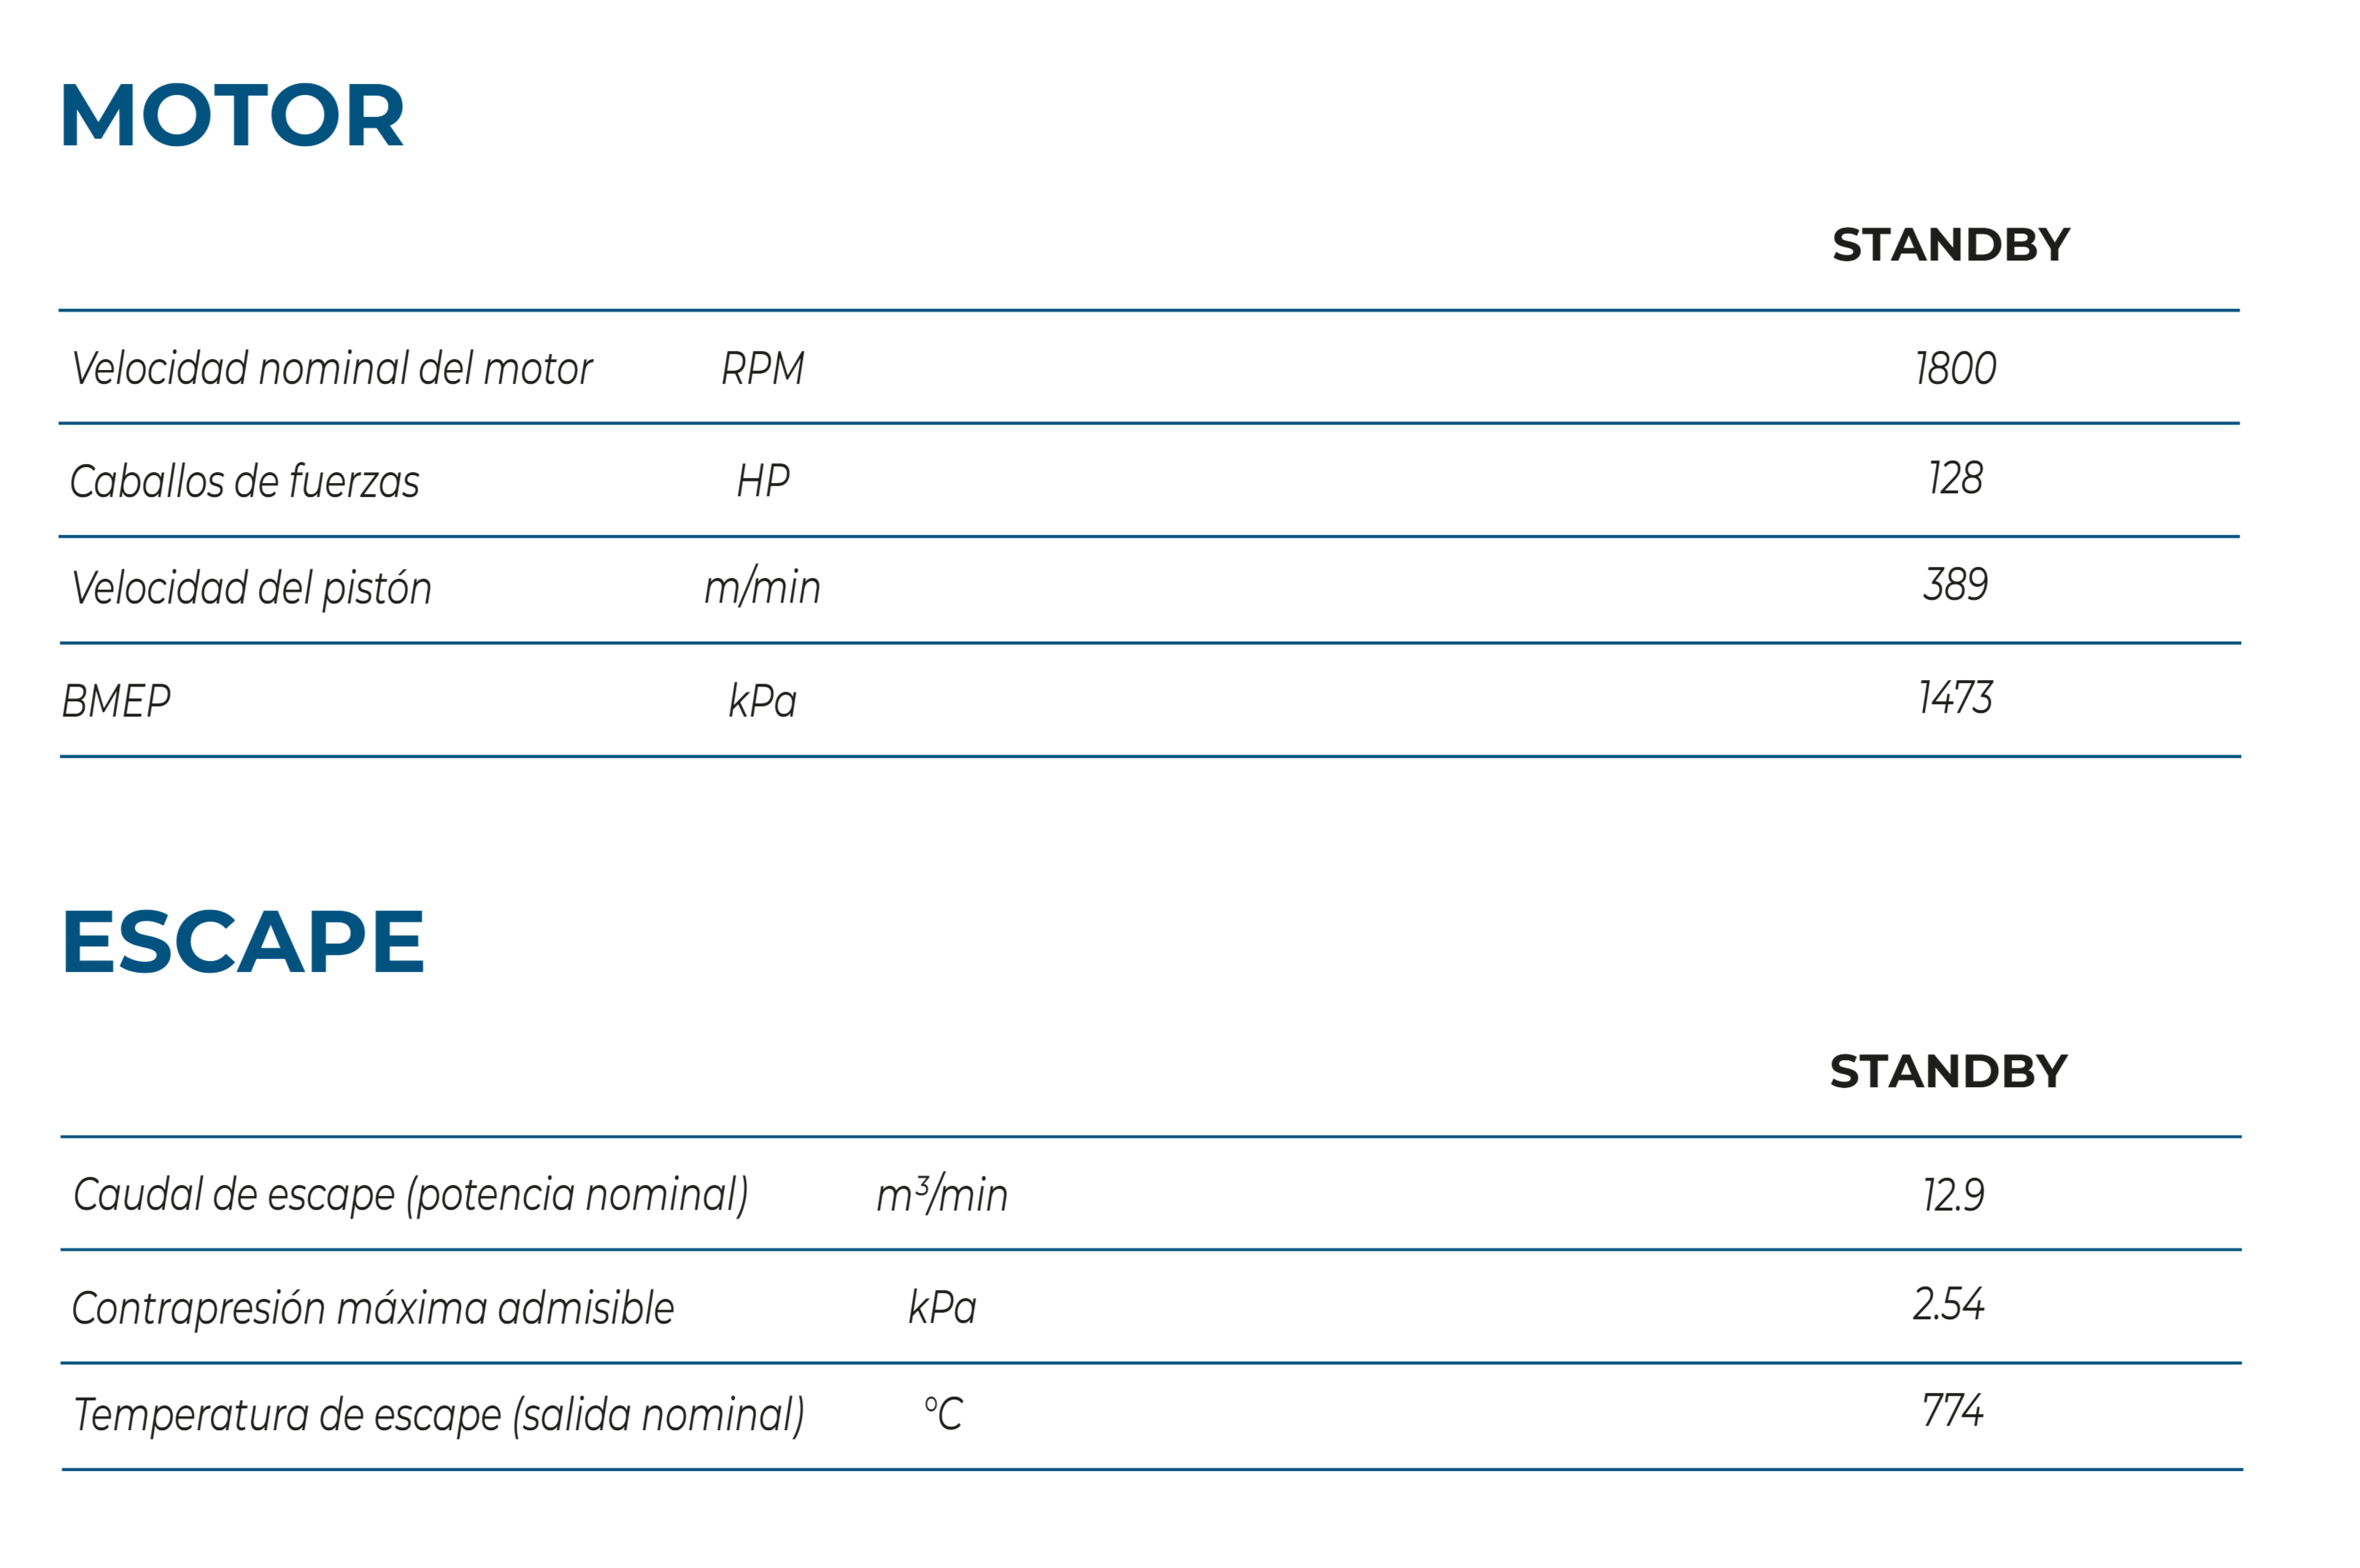The image size is (2360, 1568).
Task: Click the 'Caballos de fuerzas' row label
Action: click(245, 482)
